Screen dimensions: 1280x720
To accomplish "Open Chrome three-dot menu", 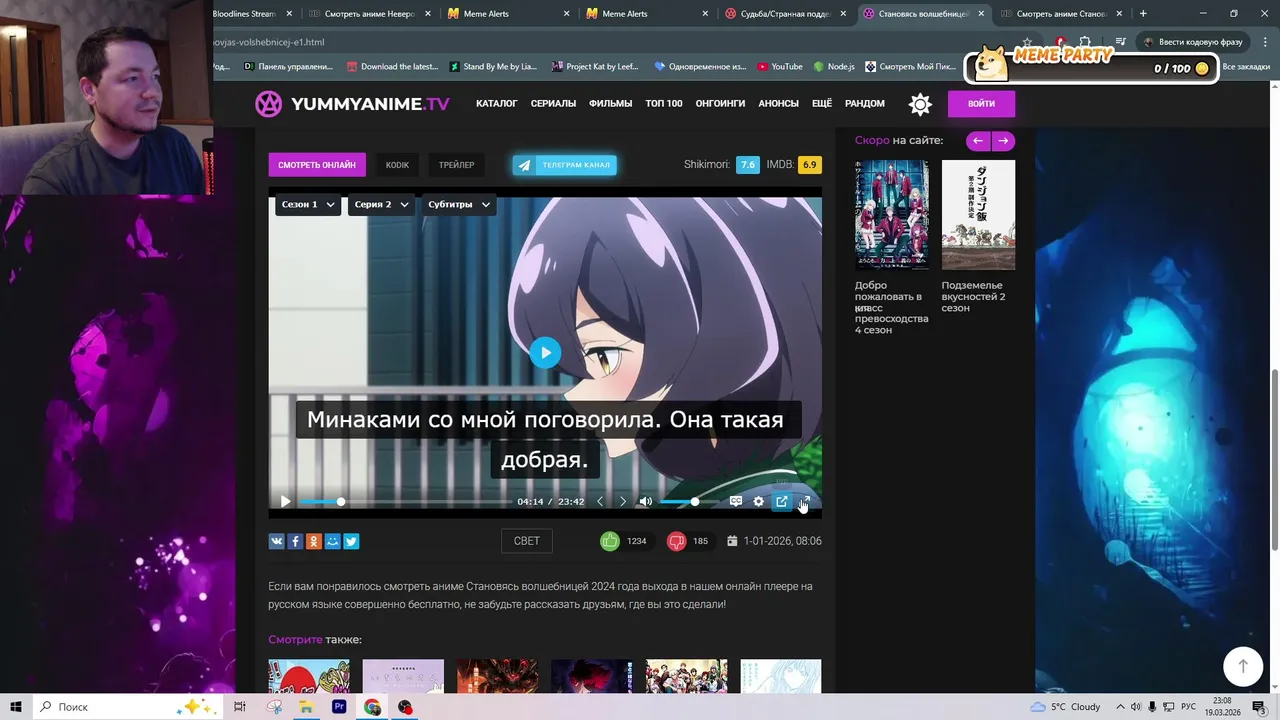I will click(1265, 42).
